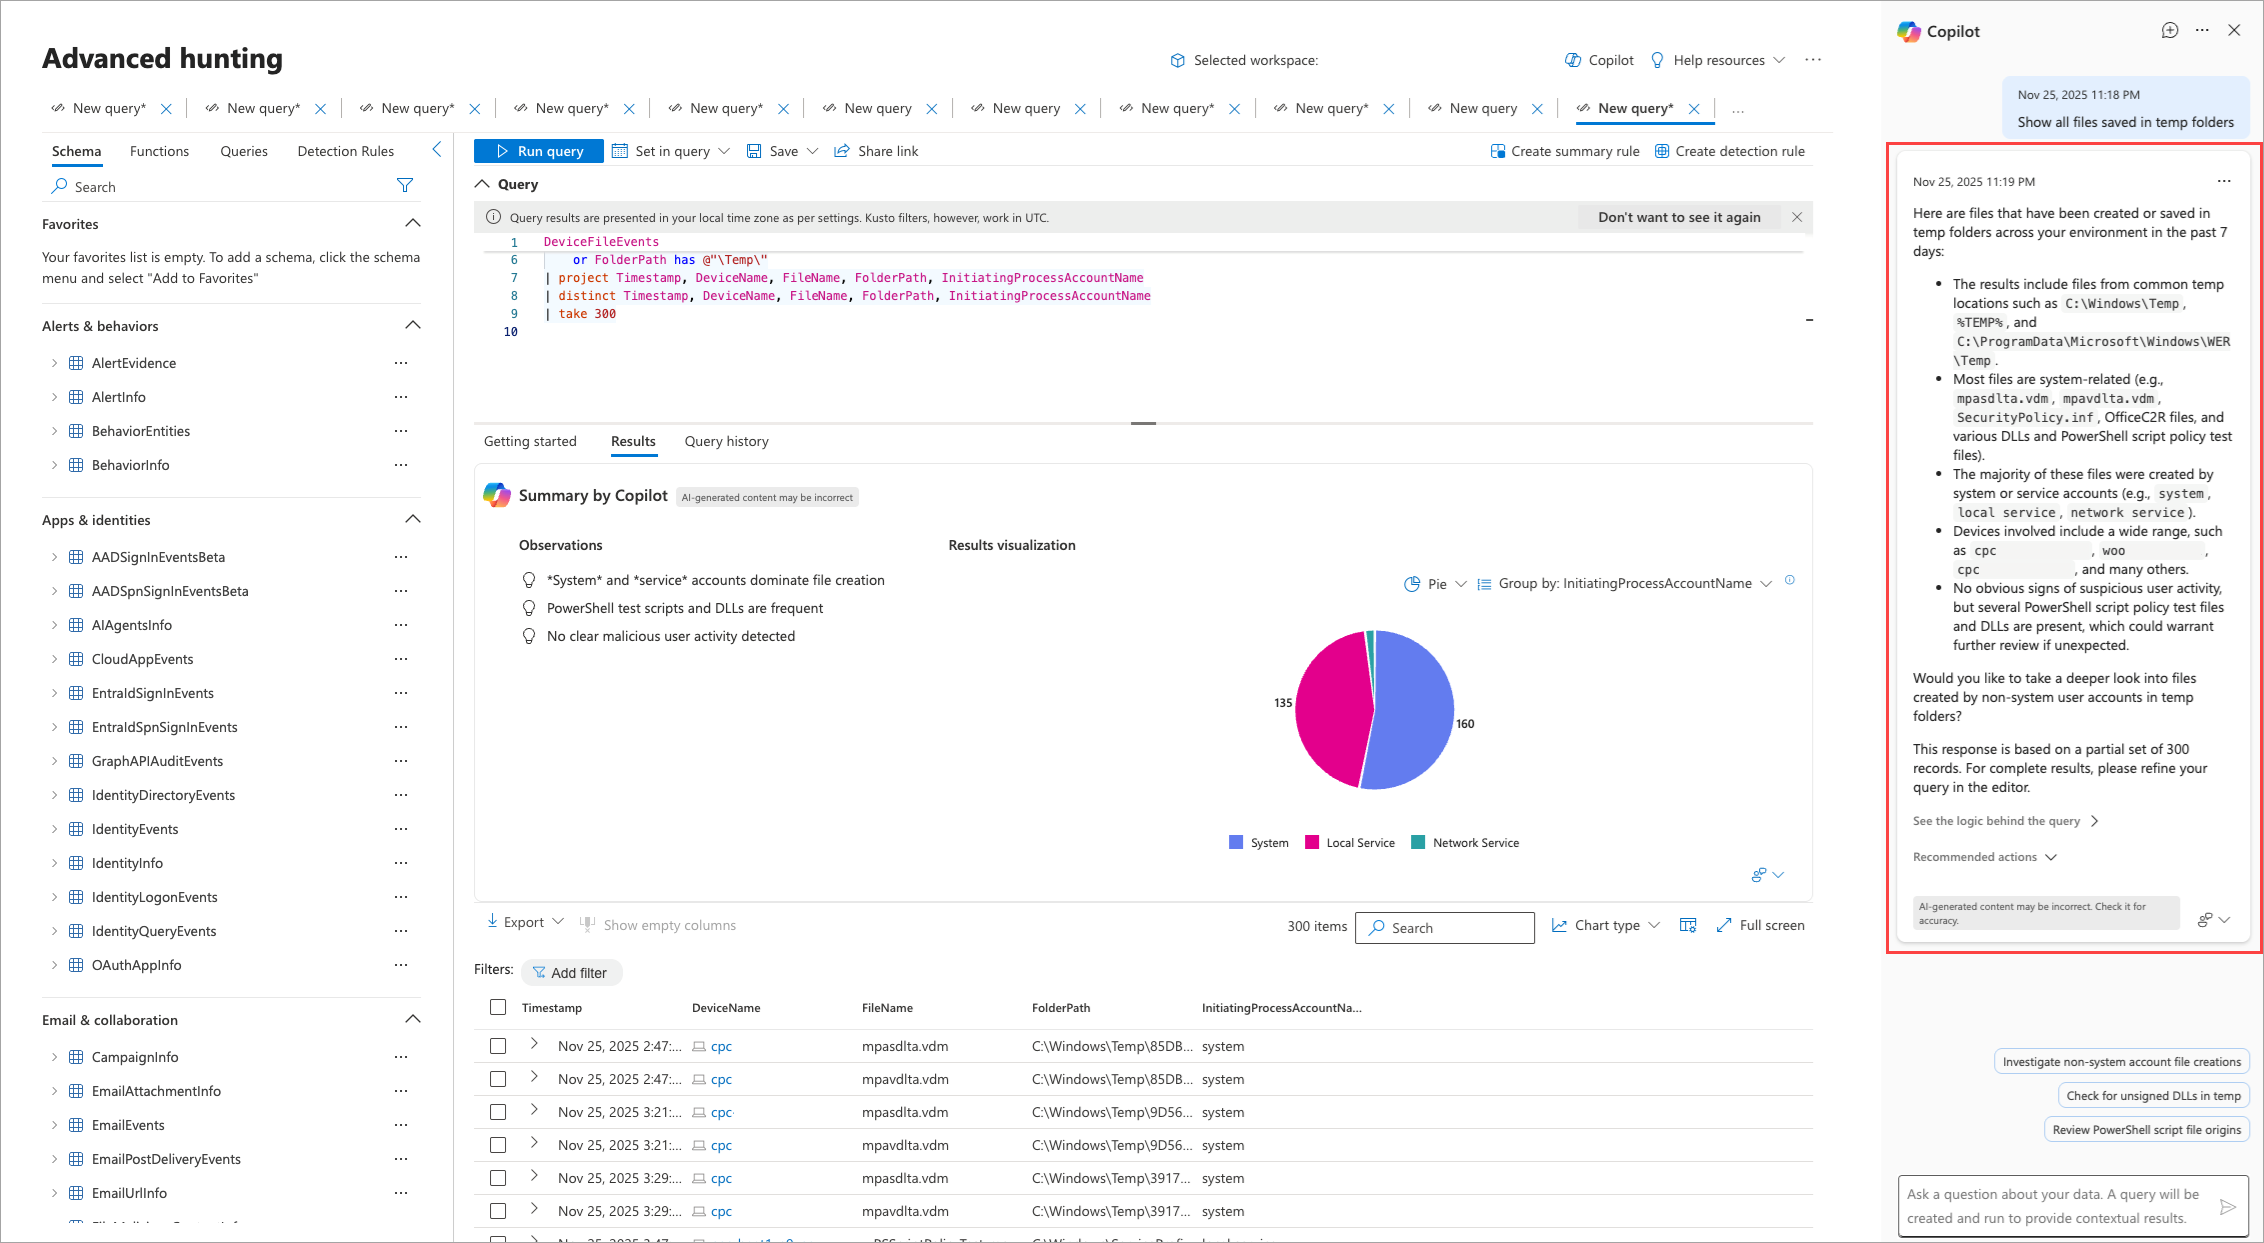The image size is (2264, 1243).
Task: Collapse the schema side panel arrow
Action: [x=437, y=149]
